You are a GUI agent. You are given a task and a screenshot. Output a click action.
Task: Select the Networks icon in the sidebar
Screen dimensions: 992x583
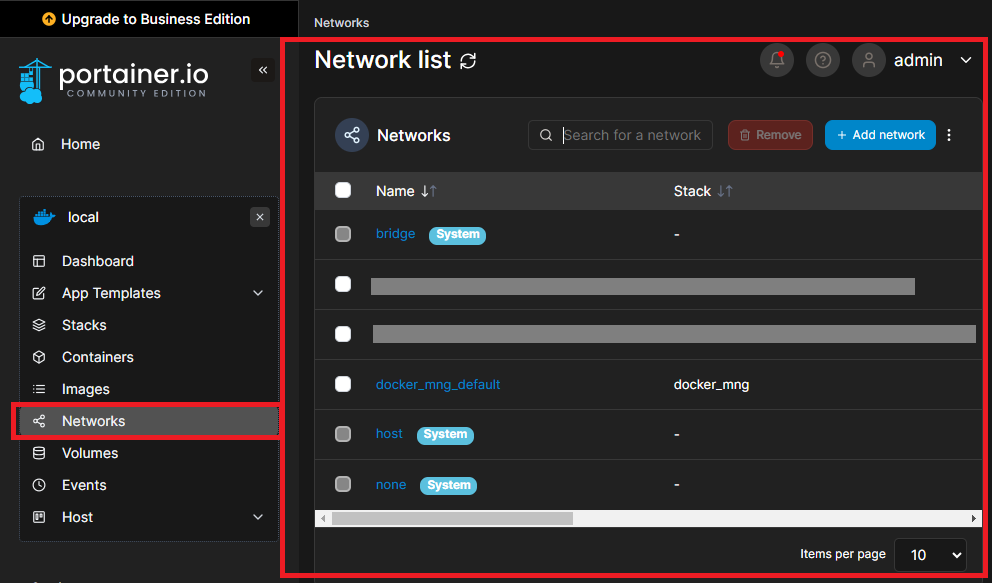coord(38,421)
